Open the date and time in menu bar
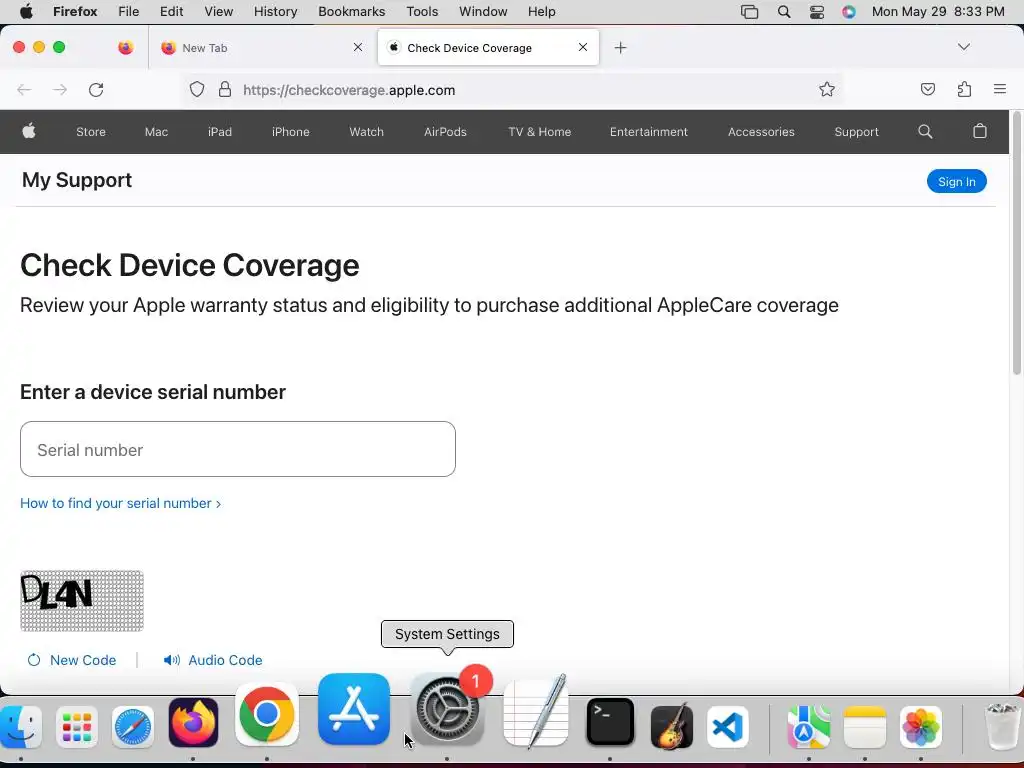1024x768 pixels. pos(938,12)
